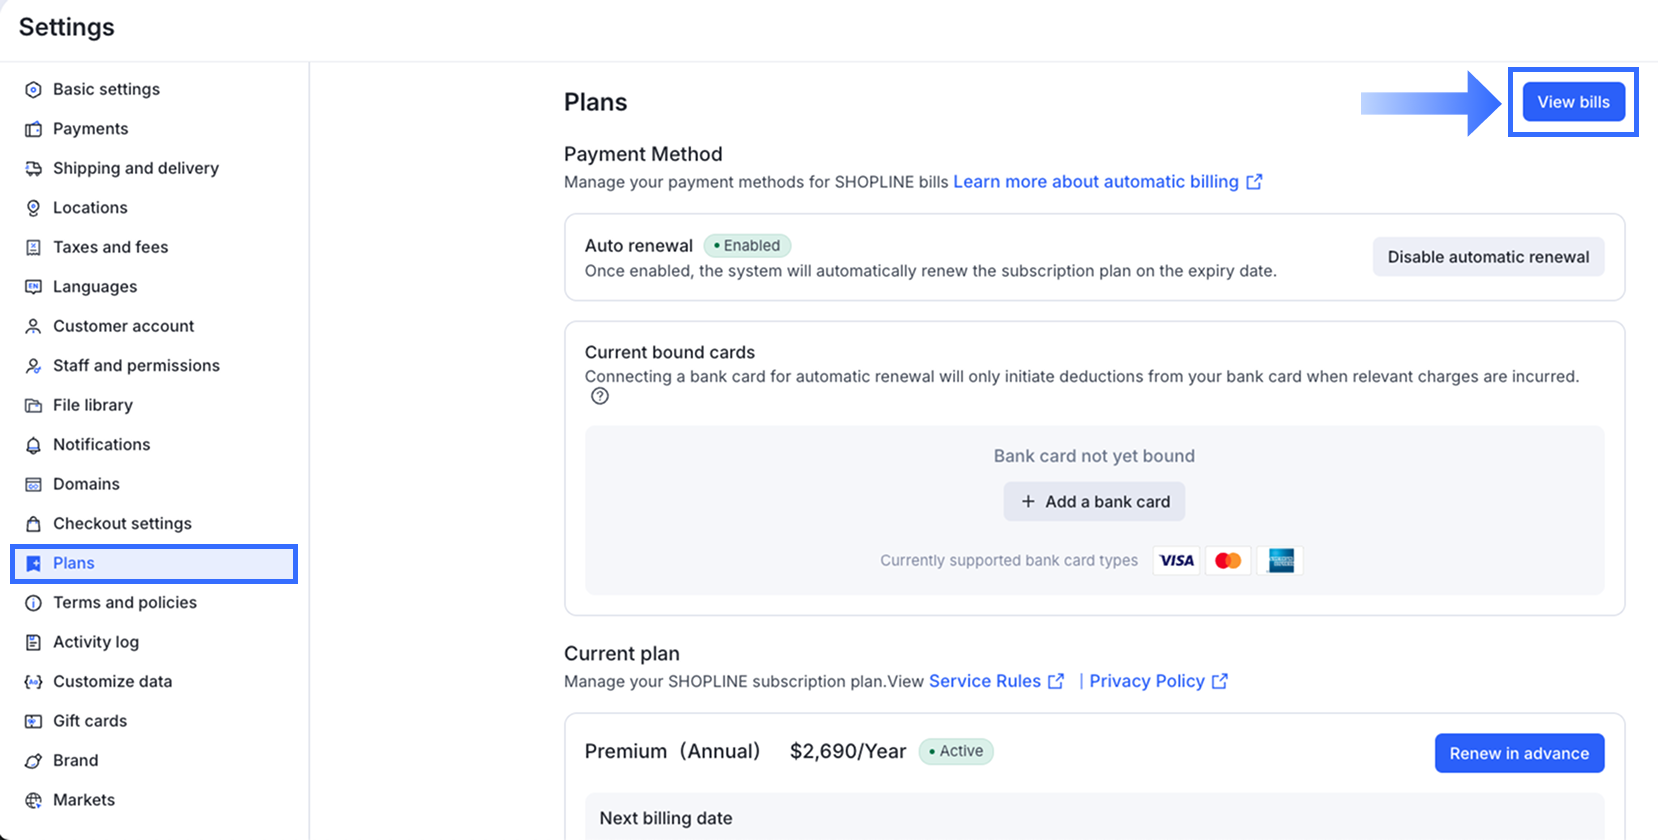Add a bank card

click(x=1094, y=502)
